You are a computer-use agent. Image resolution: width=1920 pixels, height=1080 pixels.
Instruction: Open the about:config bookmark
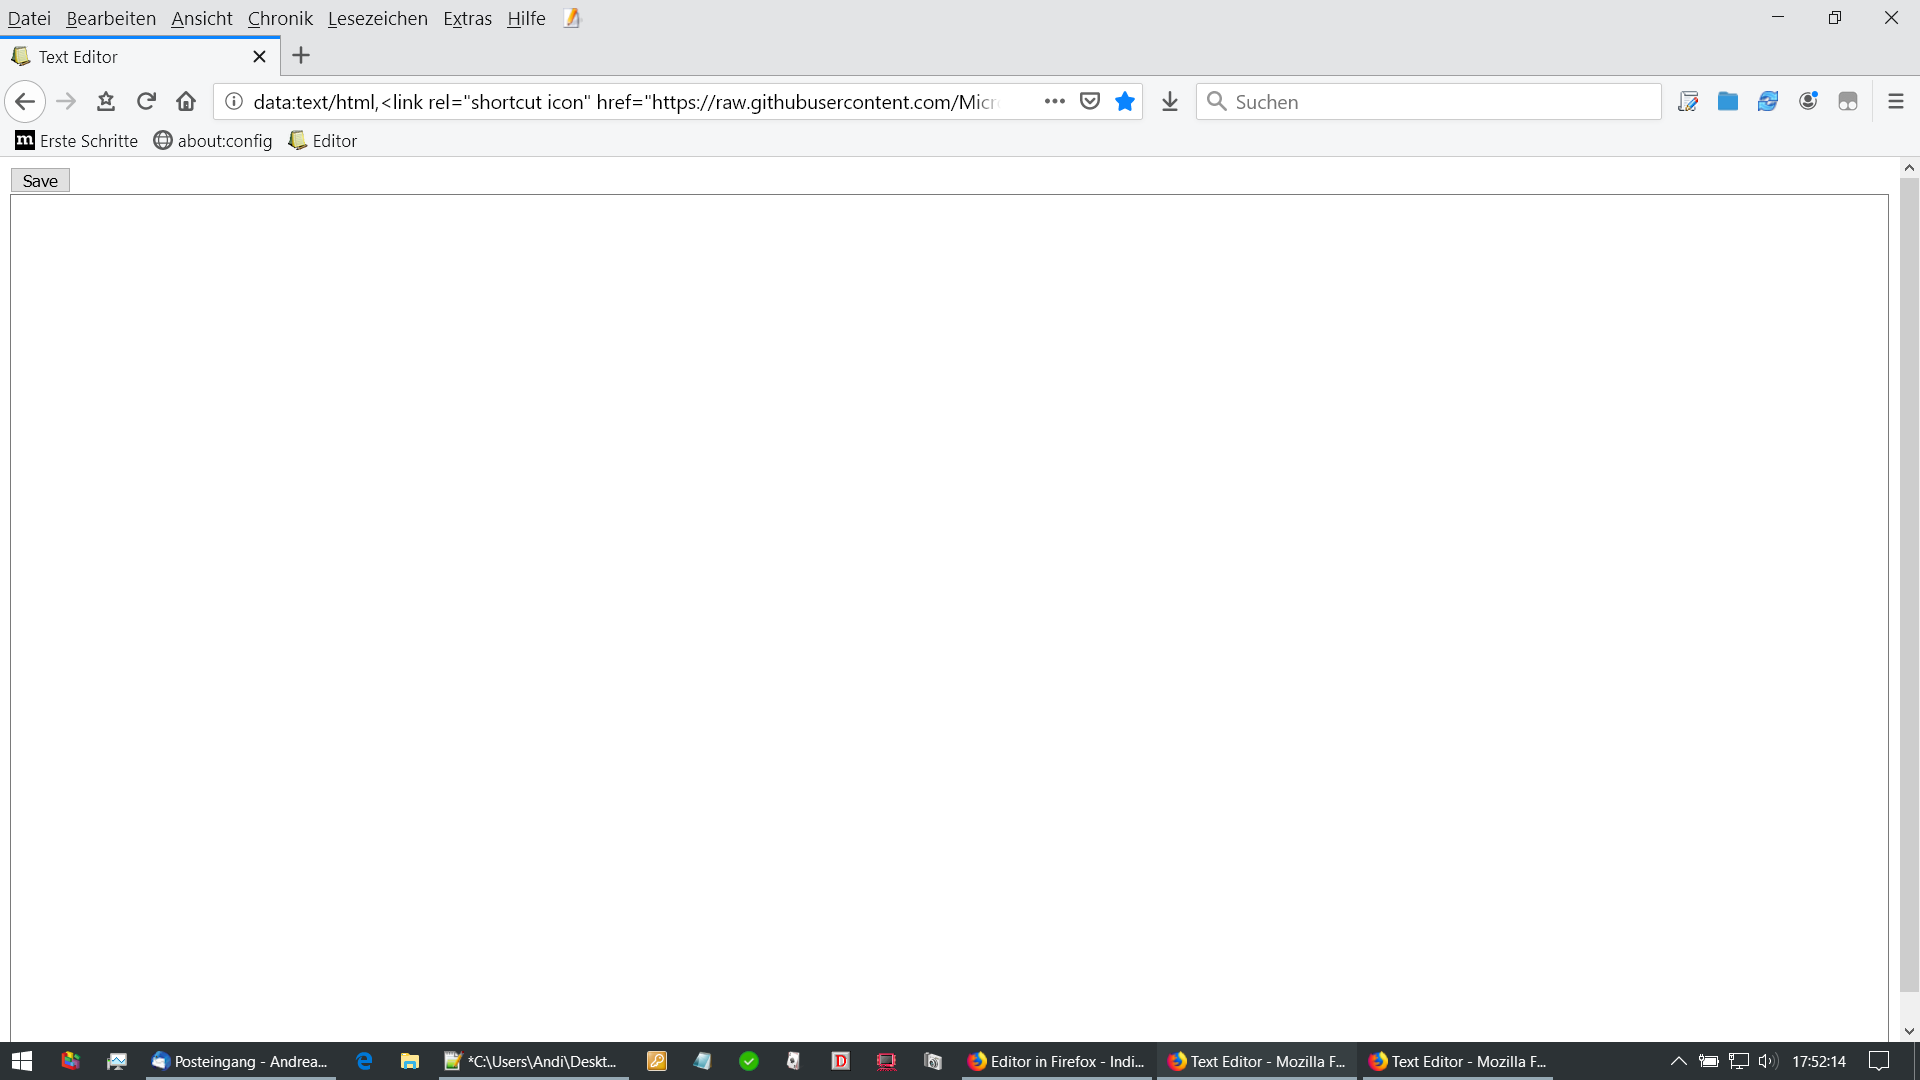pos(213,141)
